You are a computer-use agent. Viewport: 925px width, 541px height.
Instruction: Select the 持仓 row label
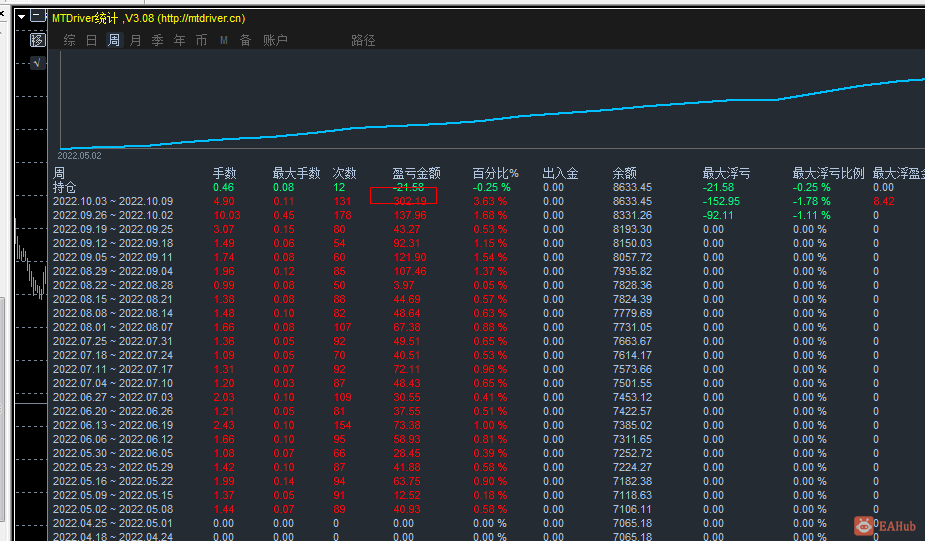(x=65, y=187)
